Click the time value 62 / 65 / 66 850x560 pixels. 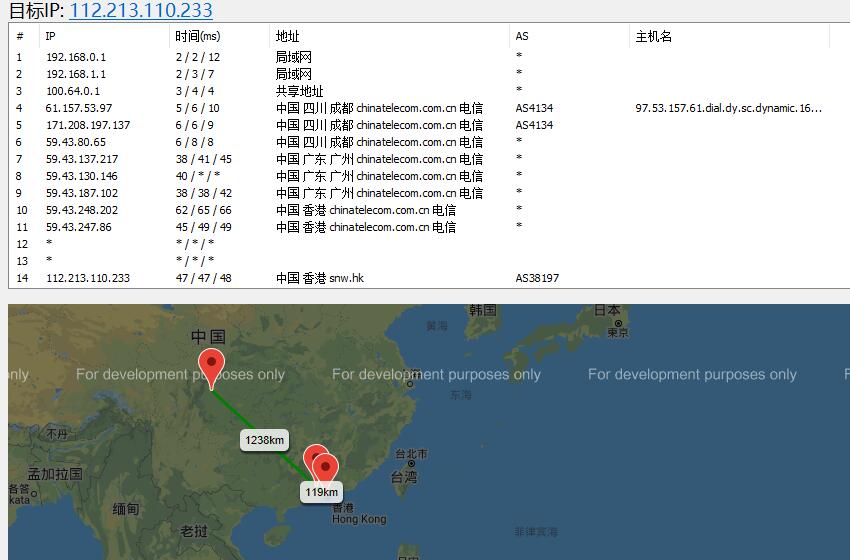coord(204,210)
